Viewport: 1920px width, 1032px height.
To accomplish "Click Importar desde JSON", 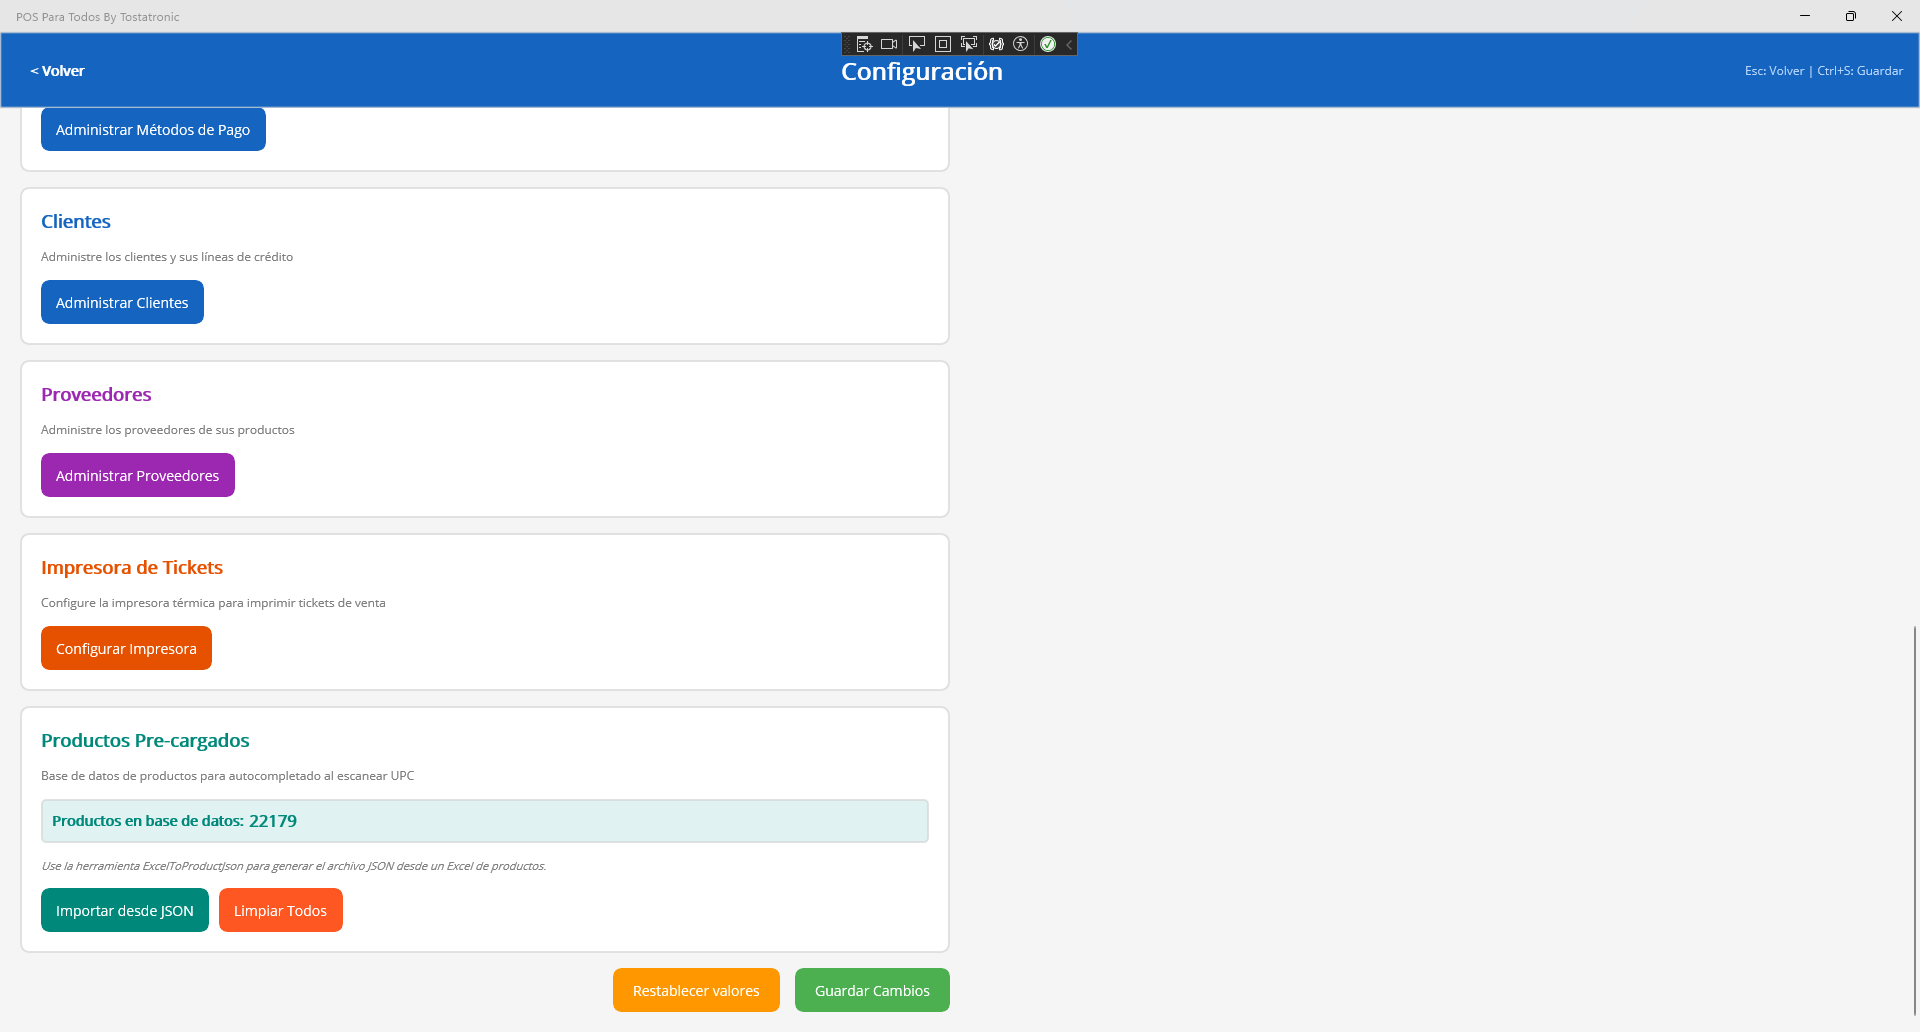I will point(124,910).
